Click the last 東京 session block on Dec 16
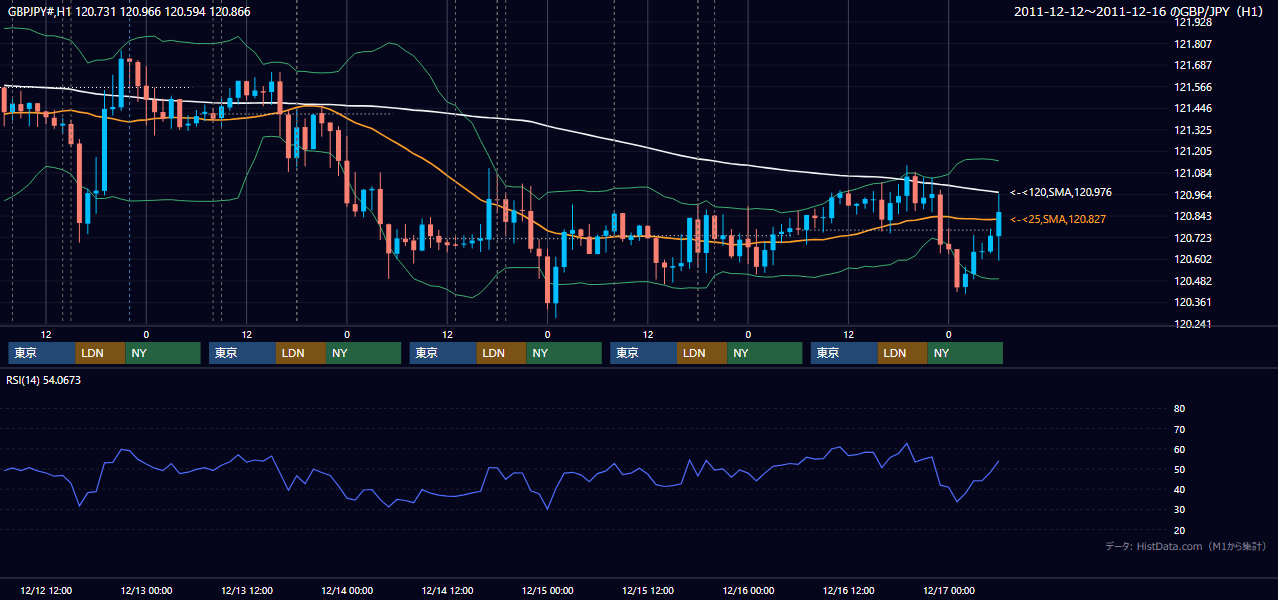Image resolution: width=1278 pixels, height=600 pixels. click(844, 353)
